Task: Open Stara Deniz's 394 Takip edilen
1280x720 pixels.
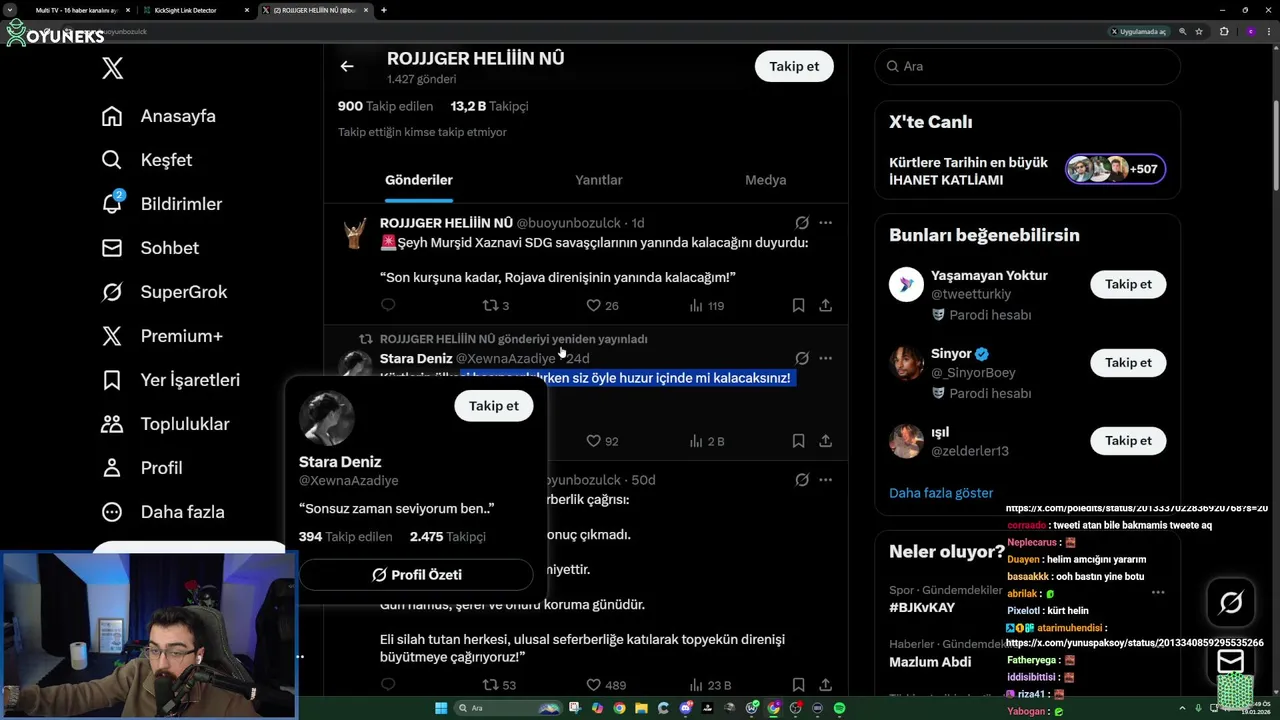Action: coord(345,537)
